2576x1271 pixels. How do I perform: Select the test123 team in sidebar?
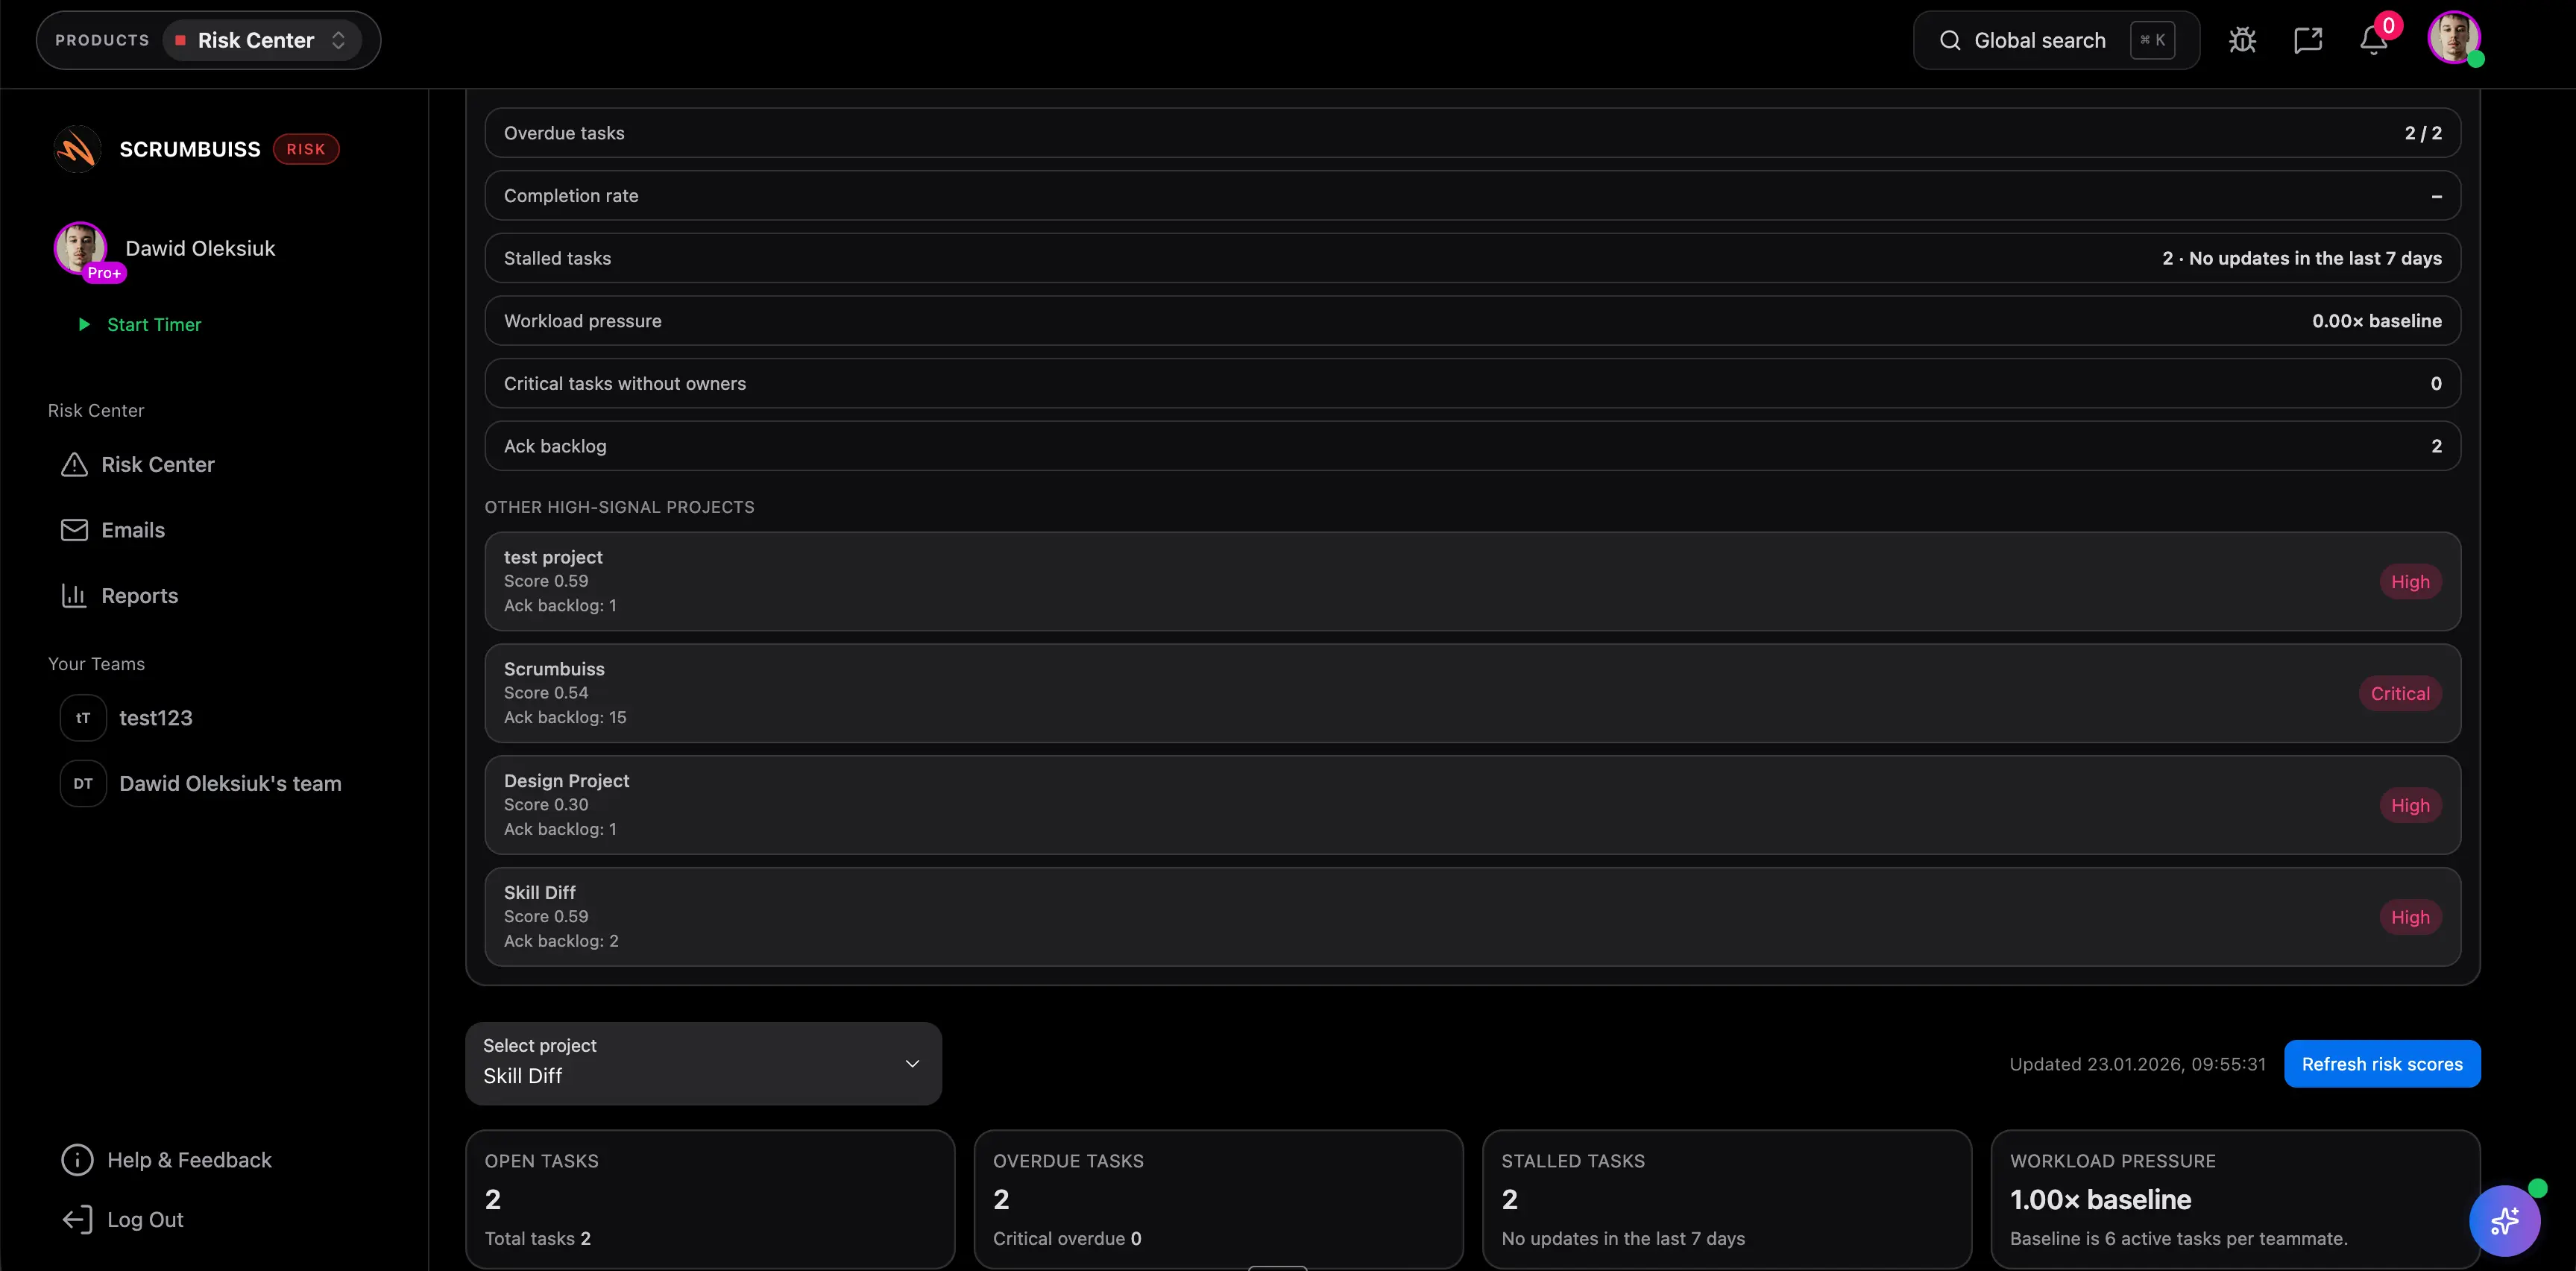pyautogui.click(x=156, y=717)
